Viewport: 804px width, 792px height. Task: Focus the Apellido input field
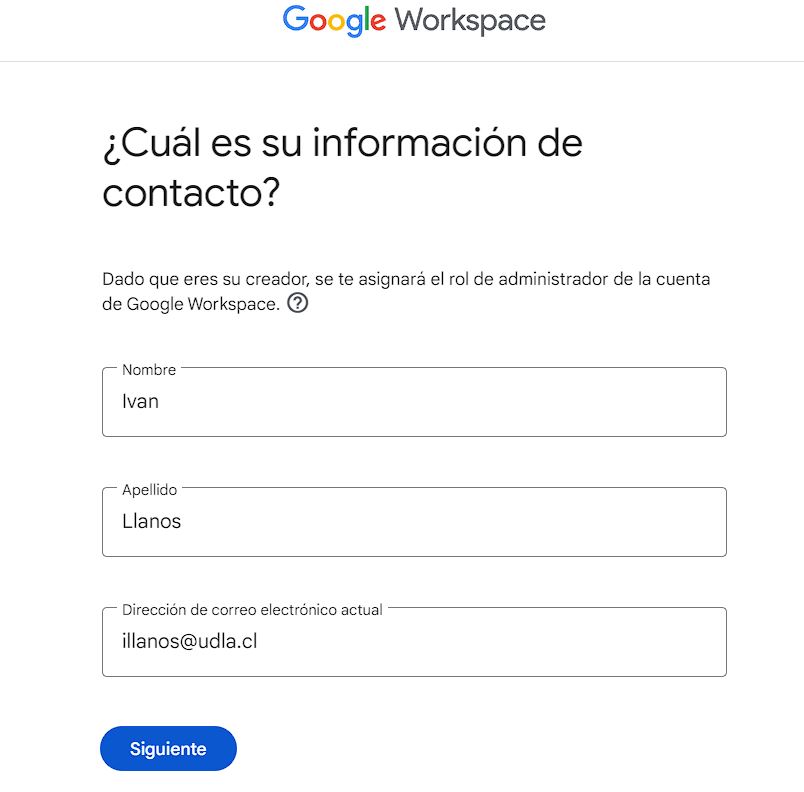[414, 522]
